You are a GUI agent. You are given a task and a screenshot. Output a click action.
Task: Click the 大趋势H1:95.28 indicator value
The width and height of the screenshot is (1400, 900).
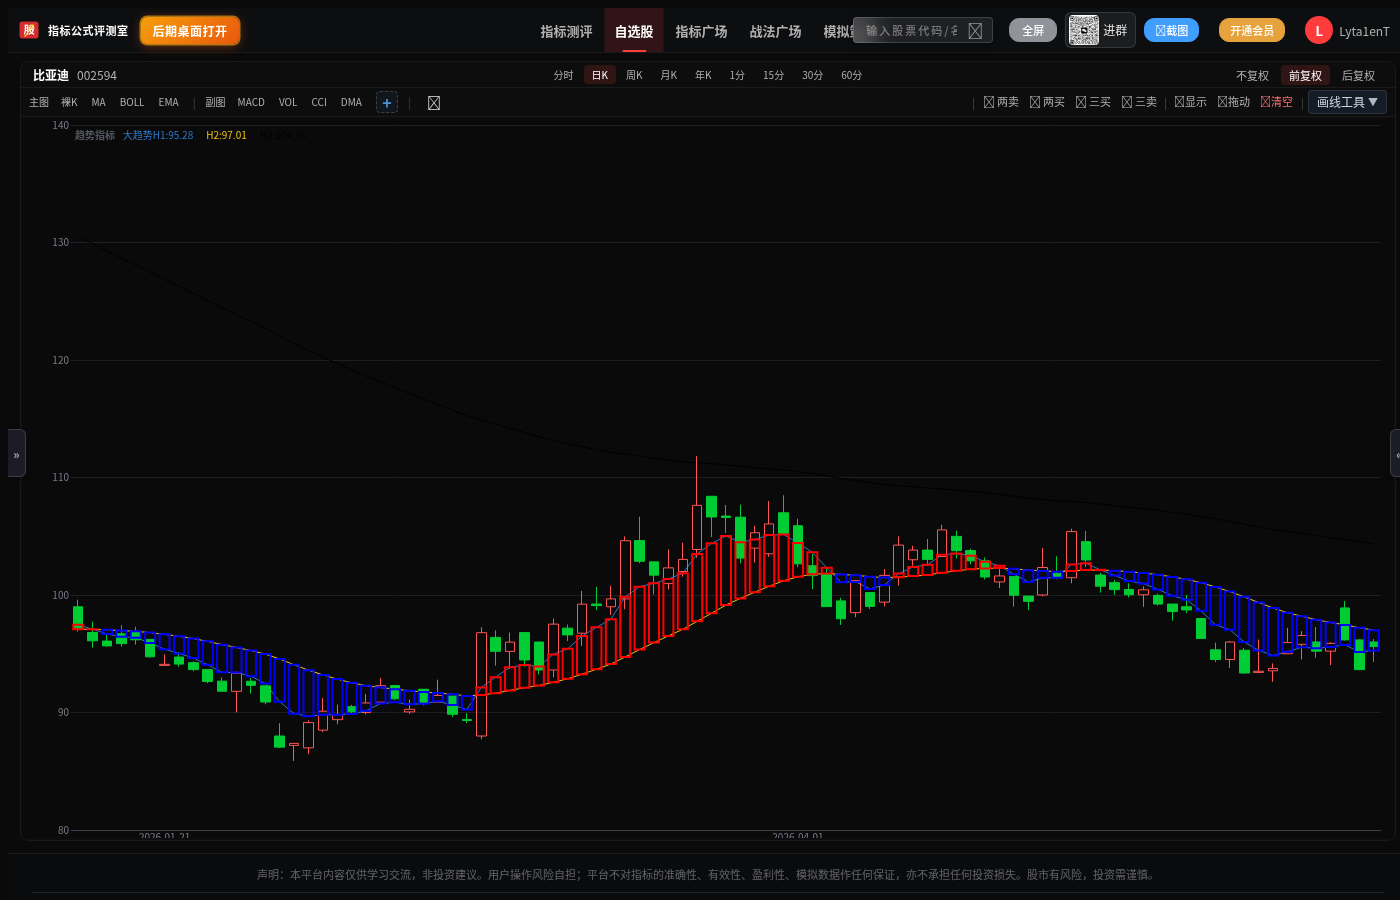pyautogui.click(x=158, y=135)
